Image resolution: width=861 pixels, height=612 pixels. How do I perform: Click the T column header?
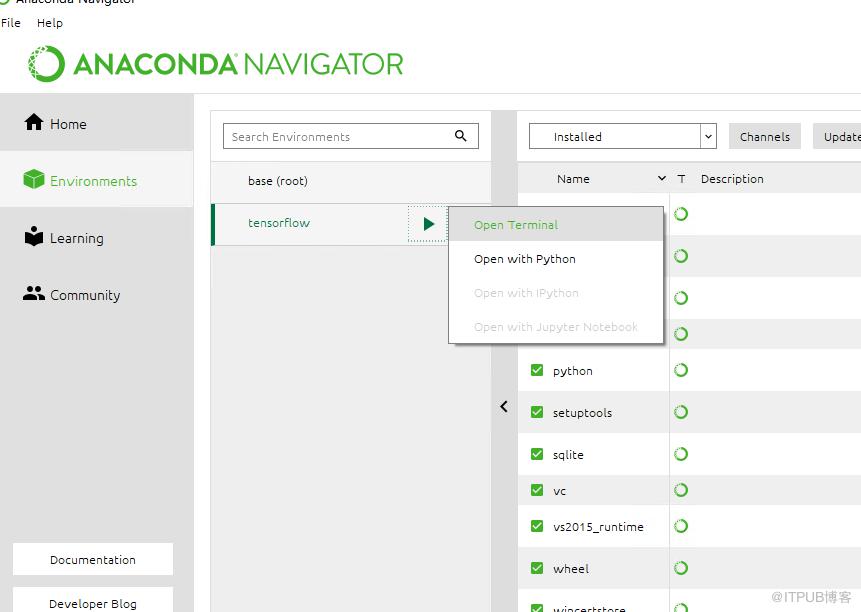coord(681,178)
